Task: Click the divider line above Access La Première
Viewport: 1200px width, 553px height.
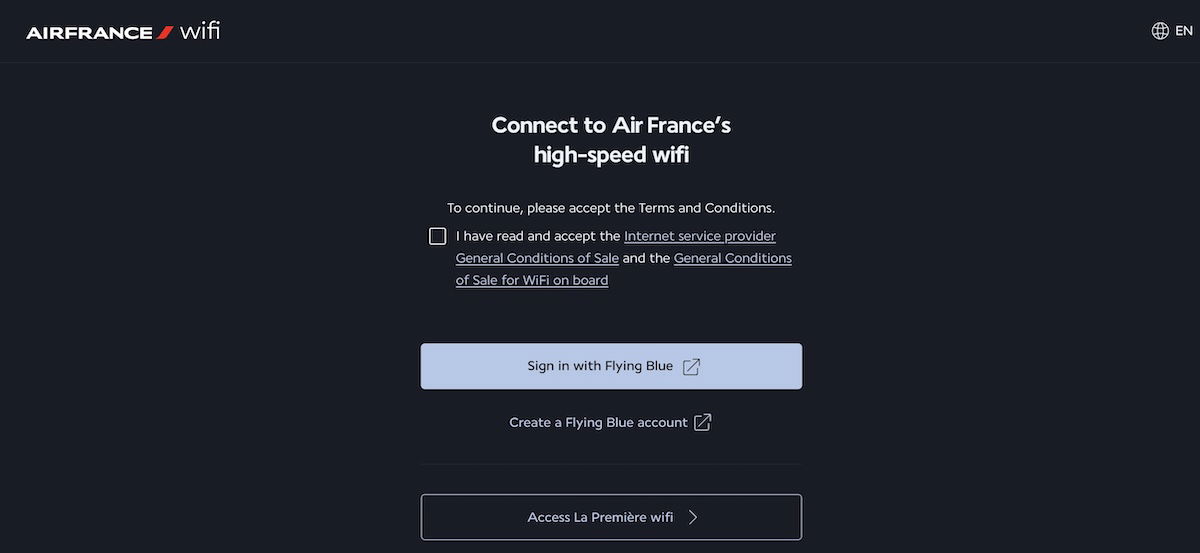Action: point(610,464)
